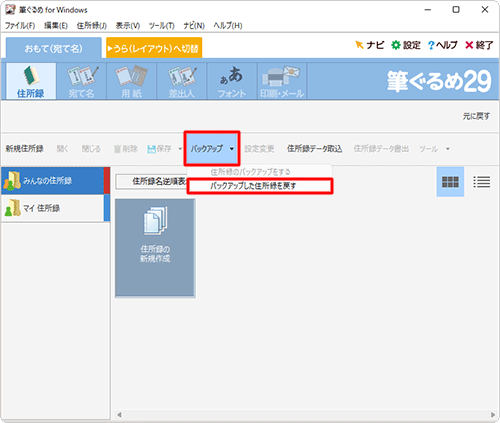Open the 編集(E) menu
Screen dimensions: 500x423
tap(56, 26)
